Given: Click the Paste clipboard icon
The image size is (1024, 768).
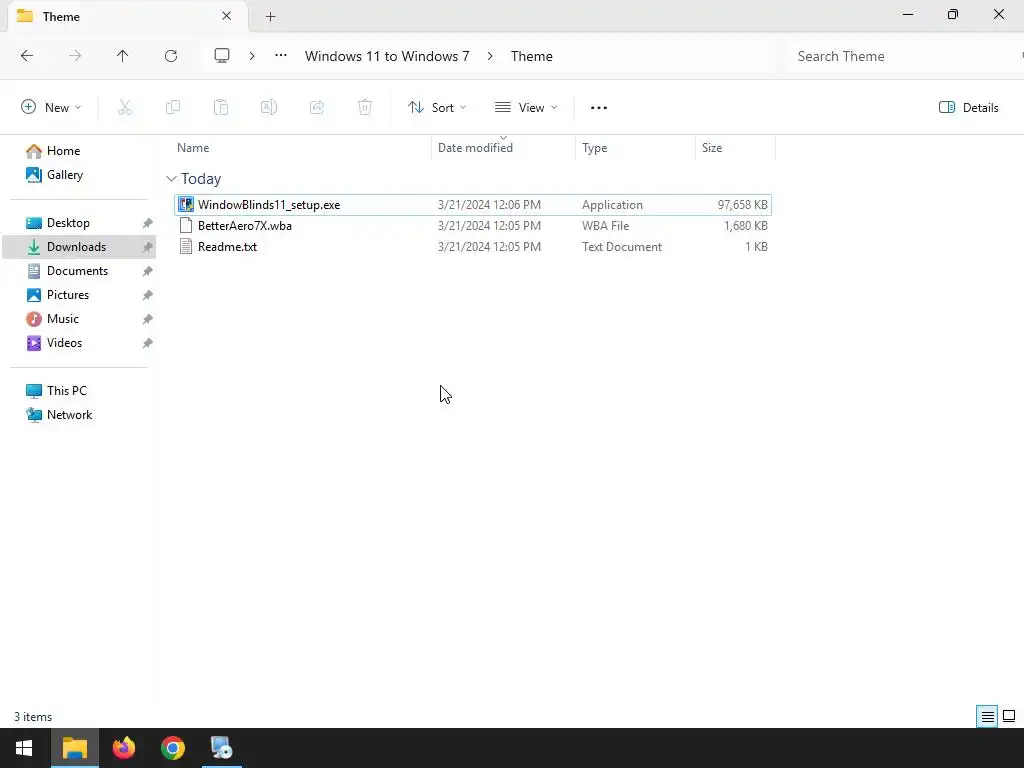Looking at the screenshot, I should tap(221, 108).
